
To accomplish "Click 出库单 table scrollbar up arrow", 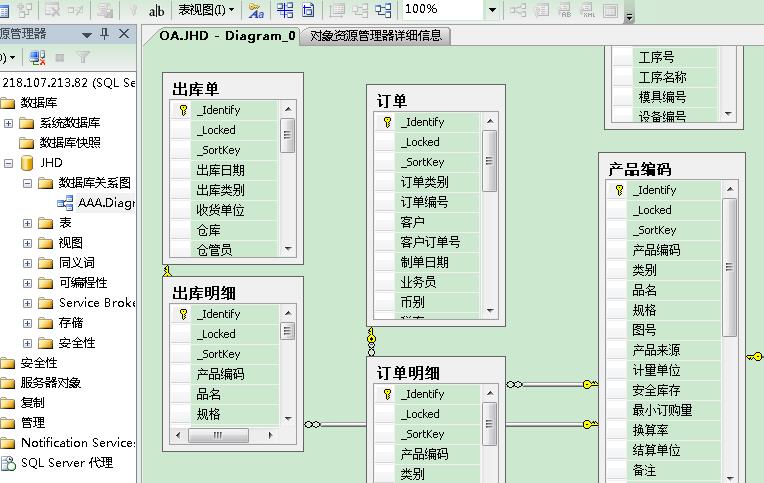I will tap(288, 109).
